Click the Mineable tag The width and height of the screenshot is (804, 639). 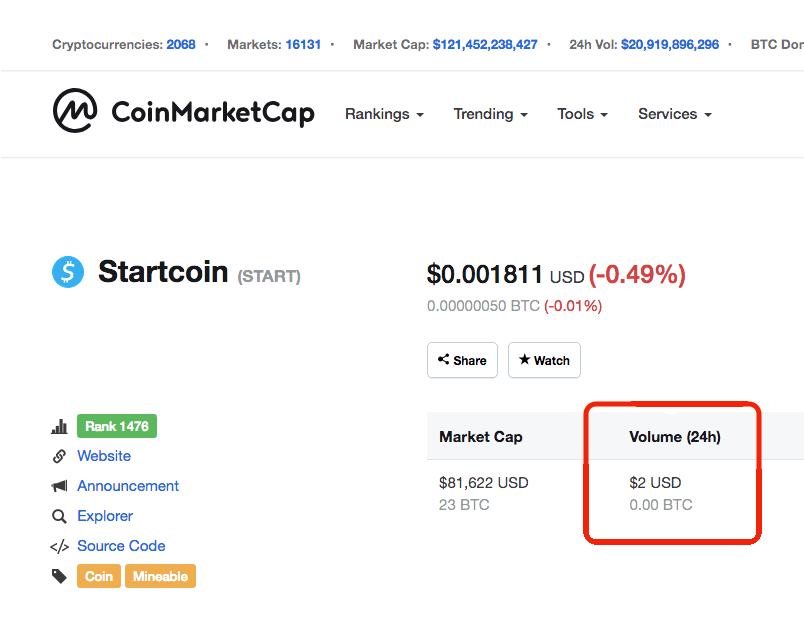coord(160,576)
